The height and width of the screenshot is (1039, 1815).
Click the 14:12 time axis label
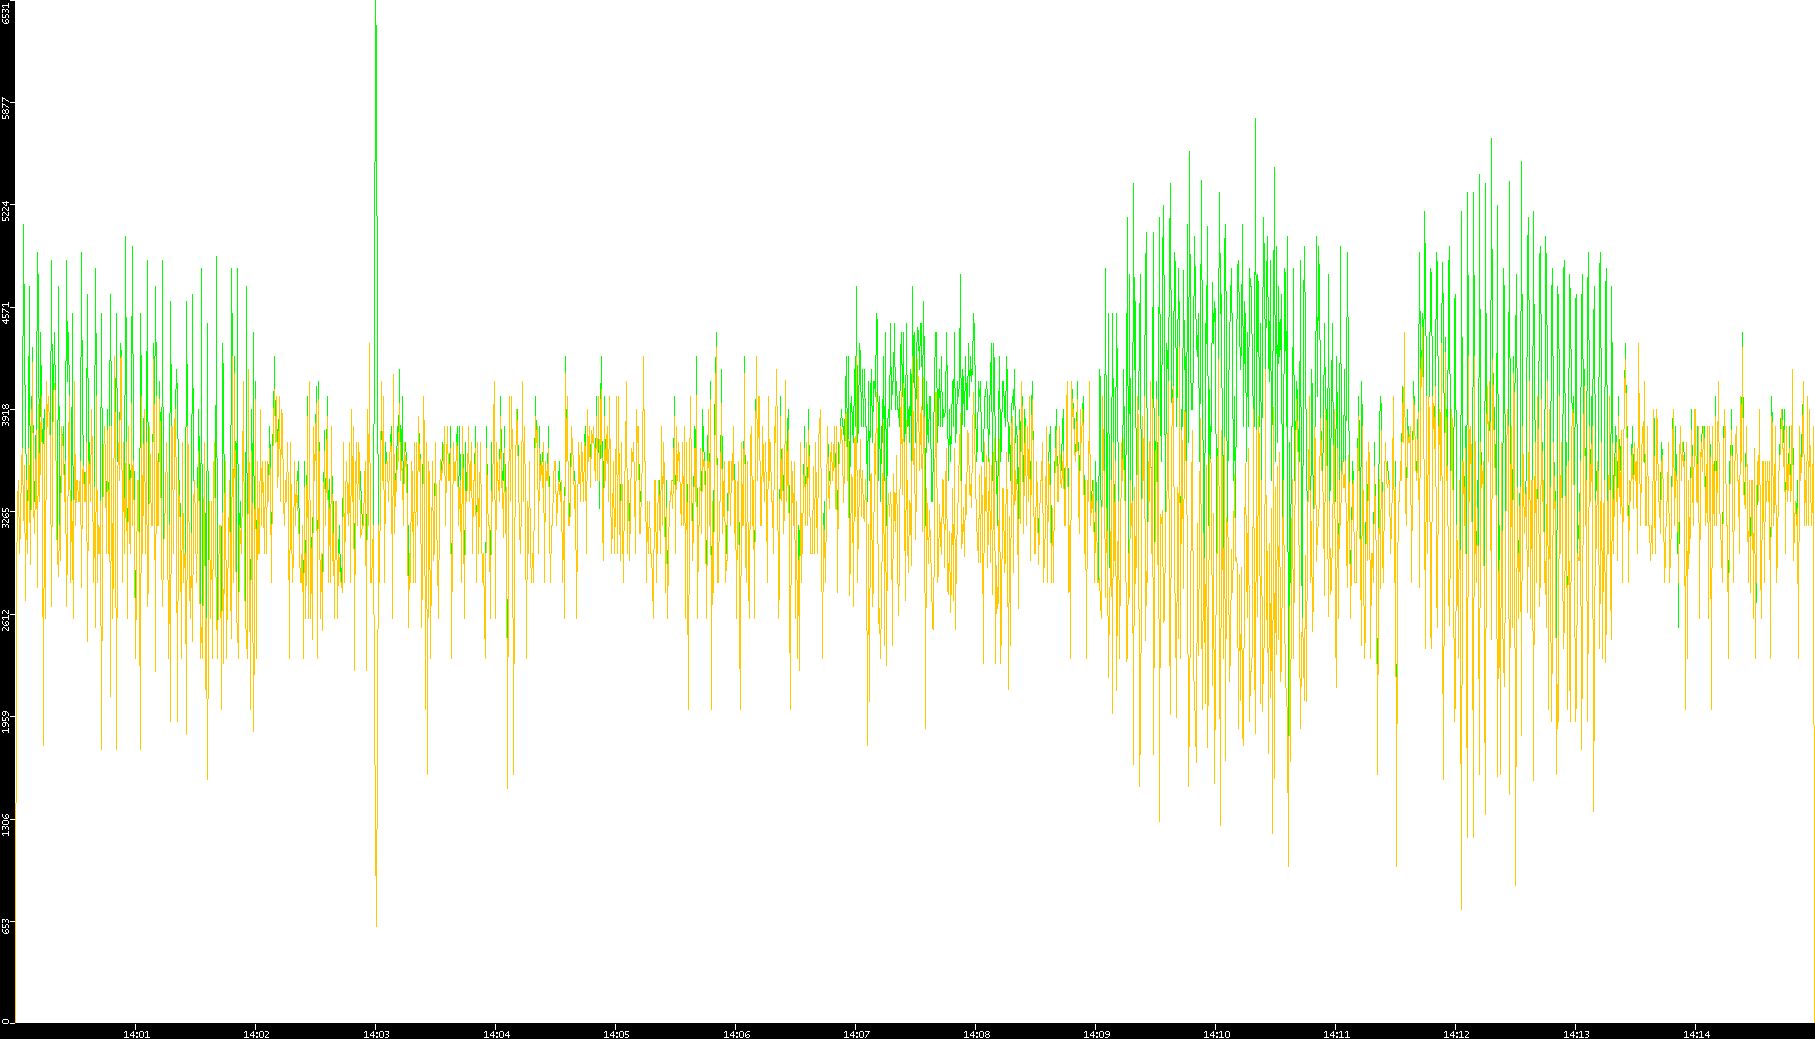tap(1456, 1034)
